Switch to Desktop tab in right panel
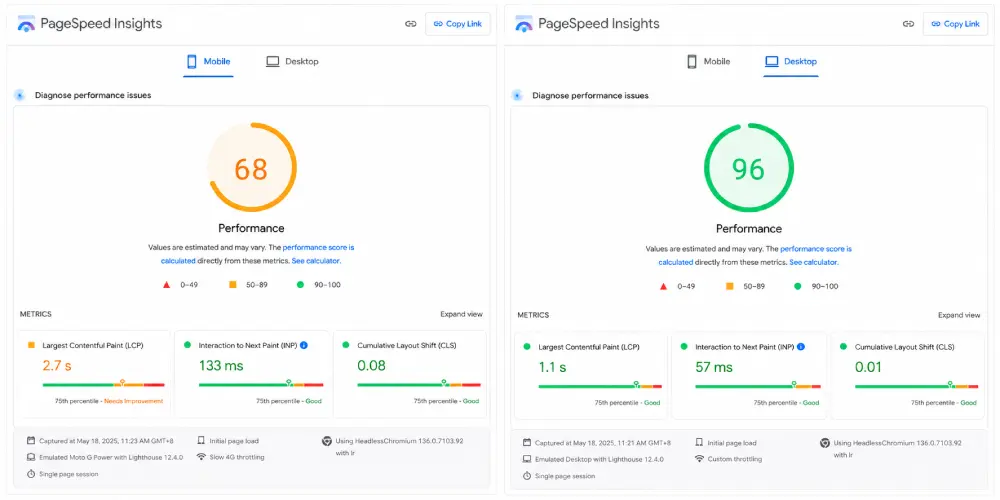1000x500 pixels. [x=791, y=62]
